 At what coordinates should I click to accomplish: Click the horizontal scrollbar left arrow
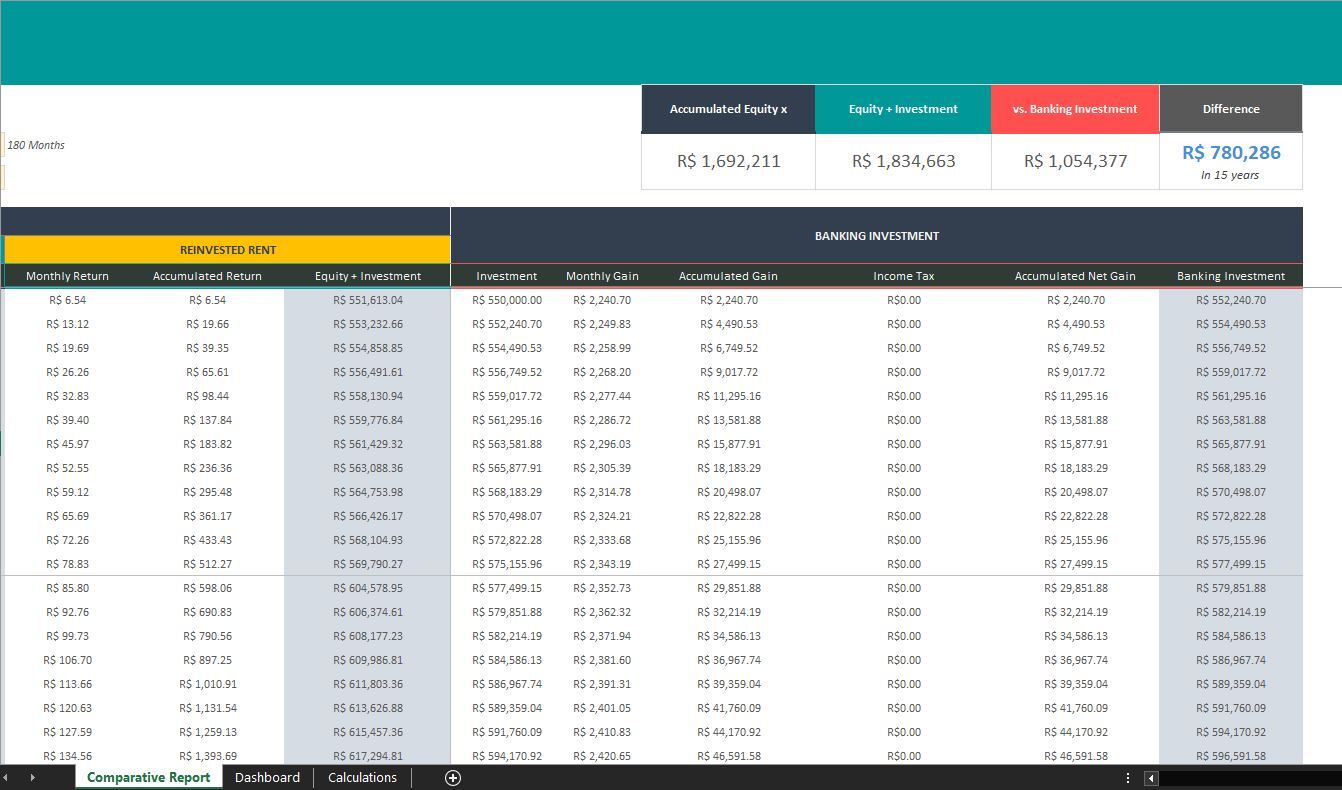coord(1151,778)
